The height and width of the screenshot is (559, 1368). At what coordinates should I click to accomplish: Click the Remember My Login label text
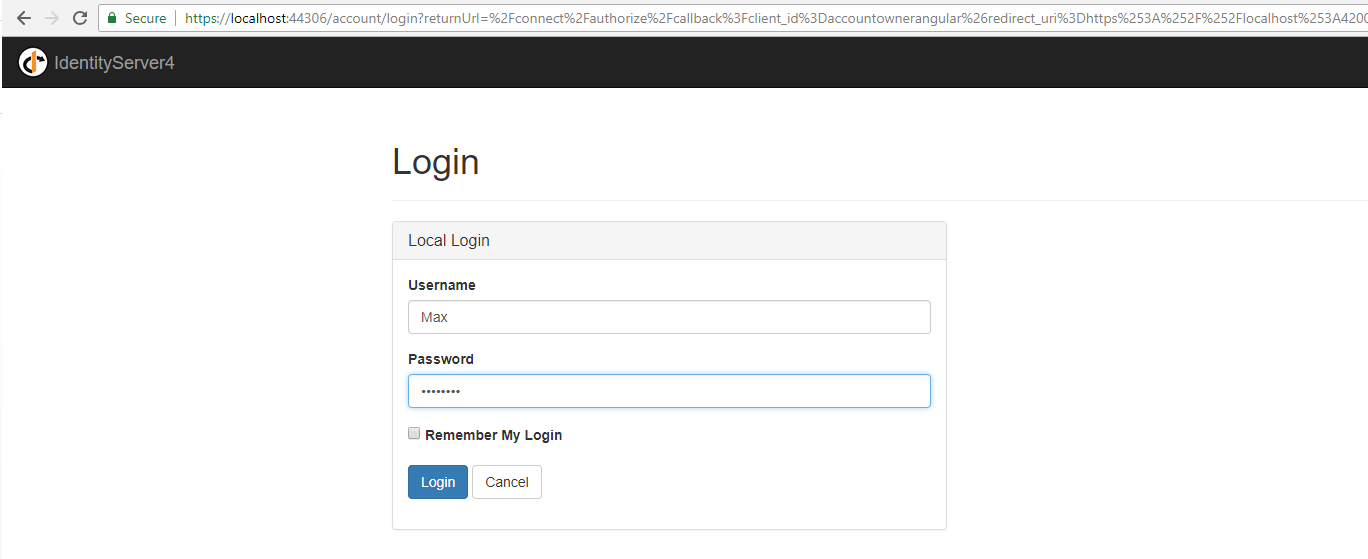click(x=493, y=435)
